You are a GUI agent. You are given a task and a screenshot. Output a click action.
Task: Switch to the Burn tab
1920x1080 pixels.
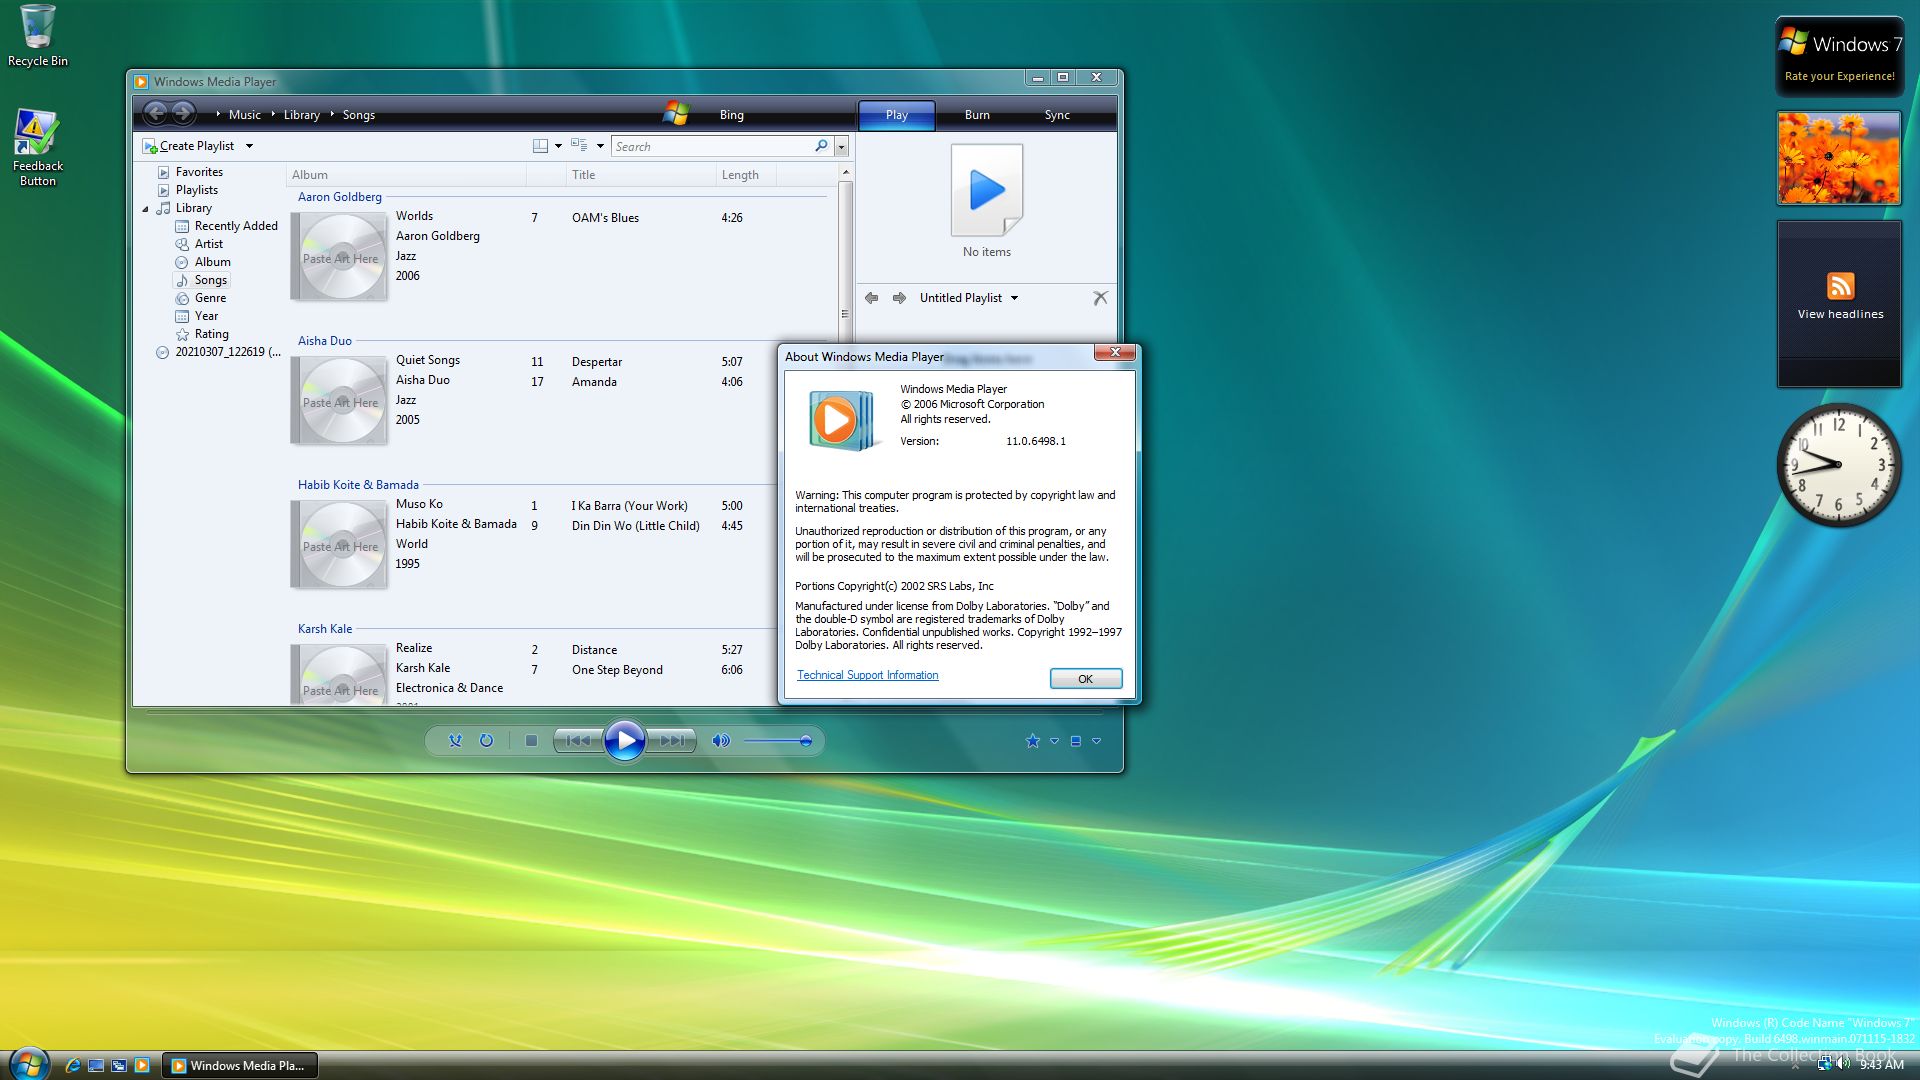pyautogui.click(x=977, y=115)
